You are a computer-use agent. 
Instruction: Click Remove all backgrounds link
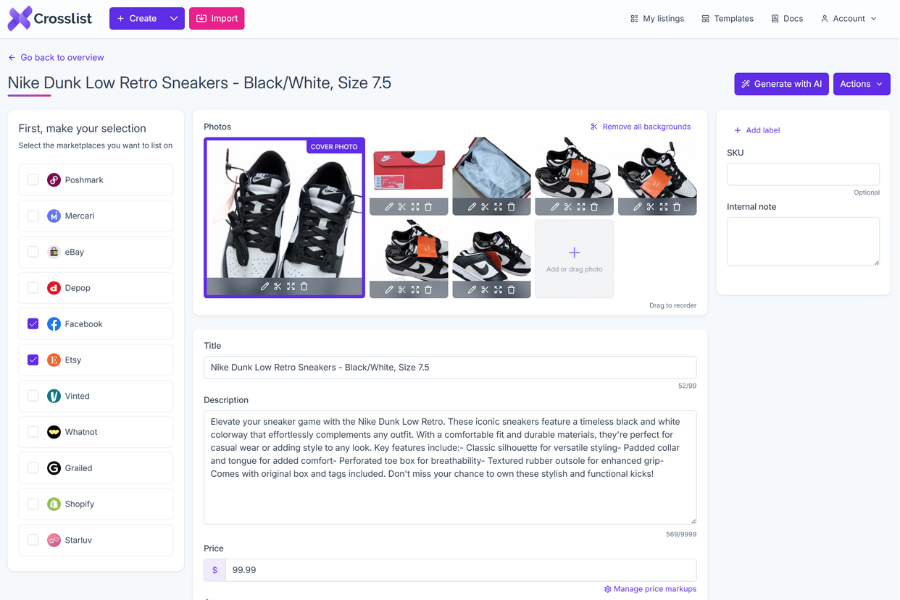coord(641,127)
